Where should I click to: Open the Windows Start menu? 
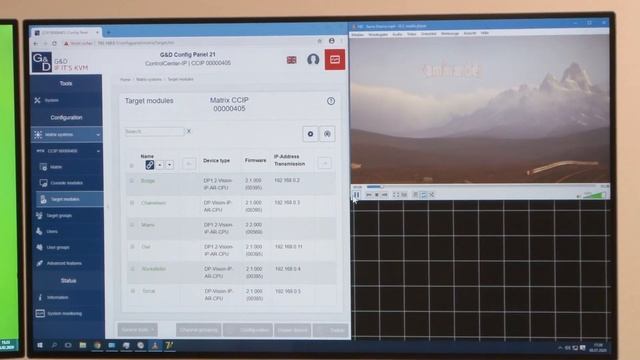click(x=40, y=345)
